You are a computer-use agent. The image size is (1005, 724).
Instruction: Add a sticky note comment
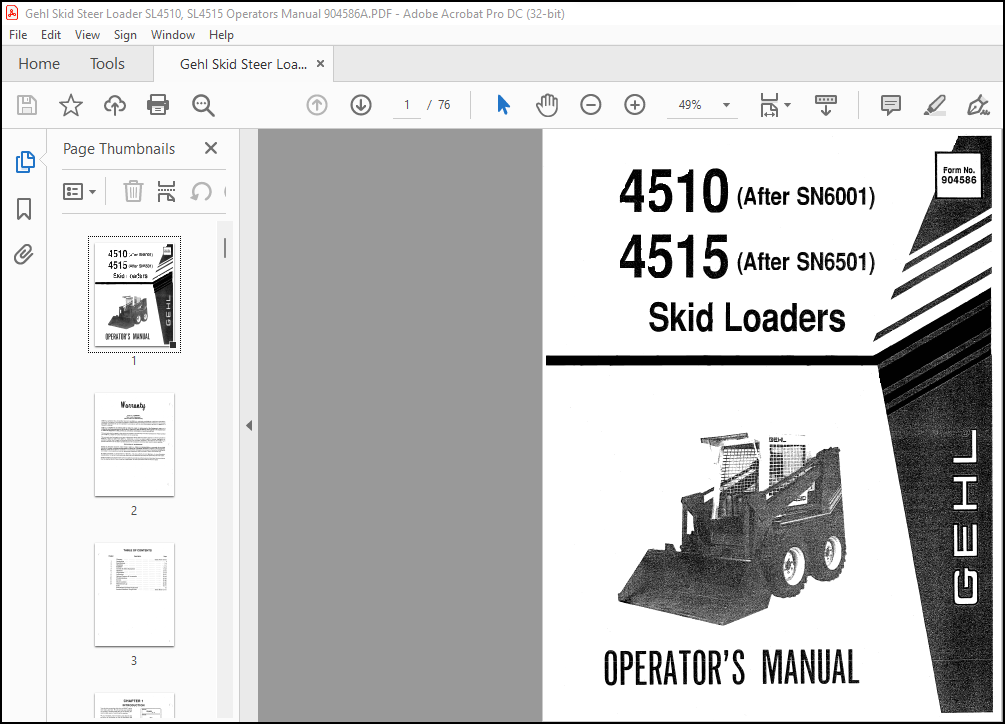pyautogui.click(x=891, y=105)
